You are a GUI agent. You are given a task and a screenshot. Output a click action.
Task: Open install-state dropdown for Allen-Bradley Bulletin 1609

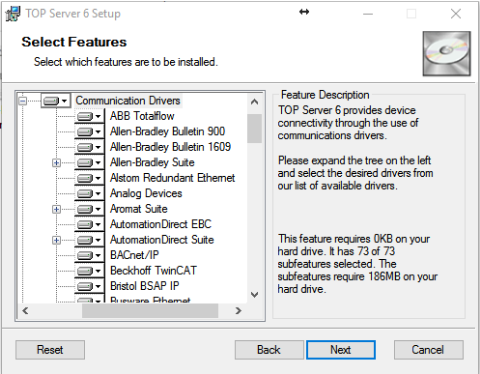pos(89,147)
